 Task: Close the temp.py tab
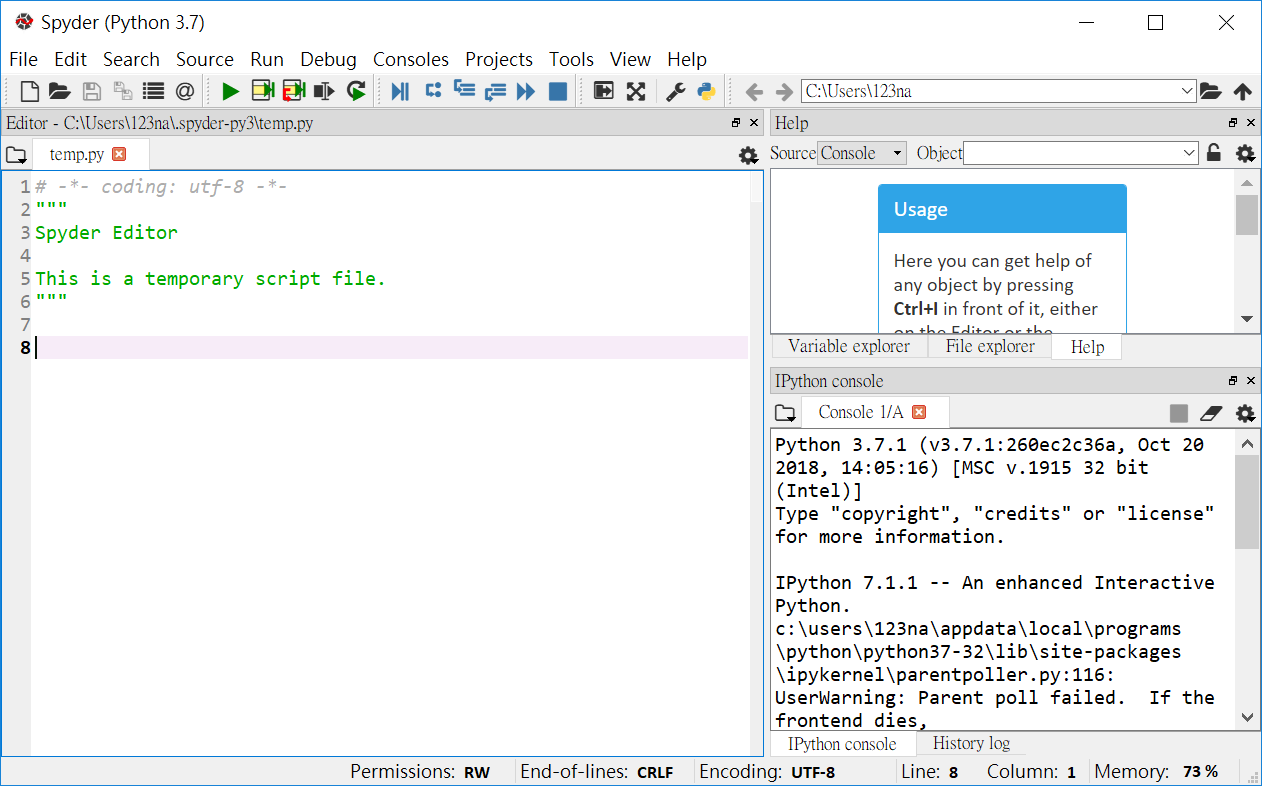tap(119, 154)
